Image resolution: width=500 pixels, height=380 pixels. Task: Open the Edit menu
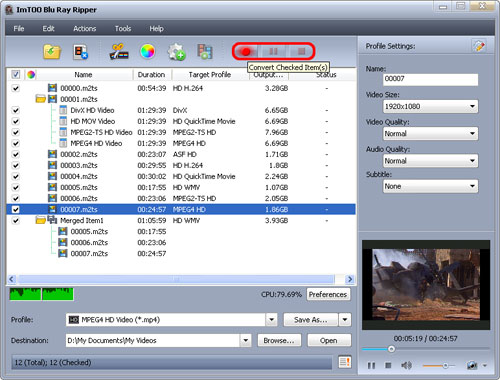tap(48, 29)
